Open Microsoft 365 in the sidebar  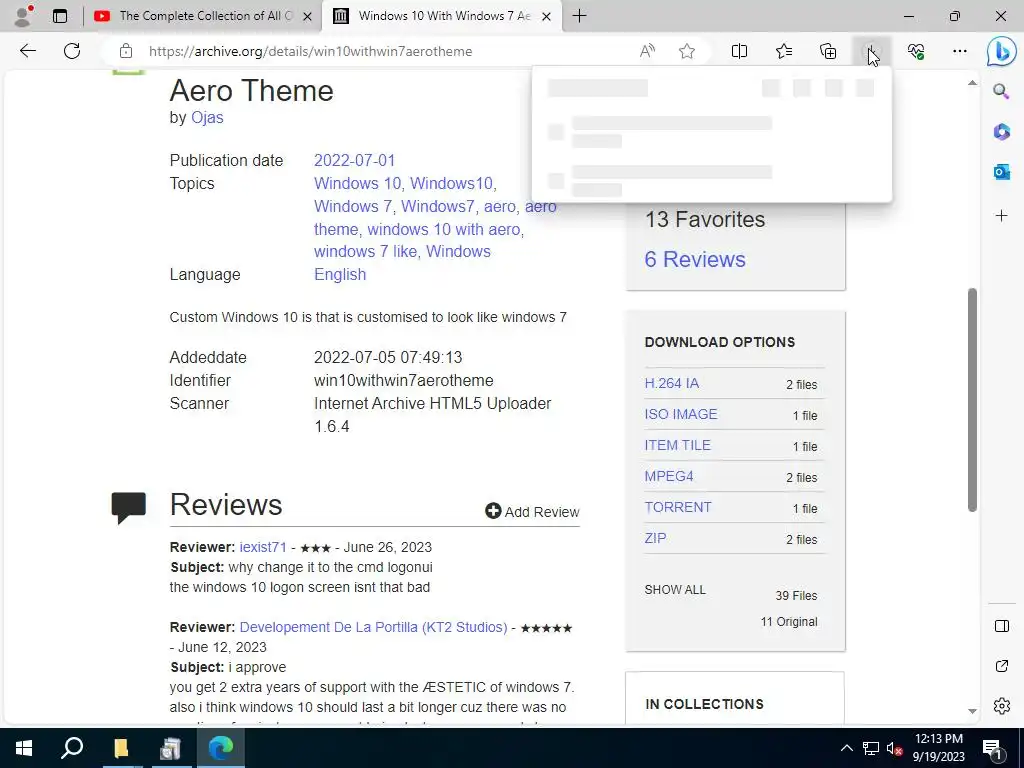(x=1001, y=131)
